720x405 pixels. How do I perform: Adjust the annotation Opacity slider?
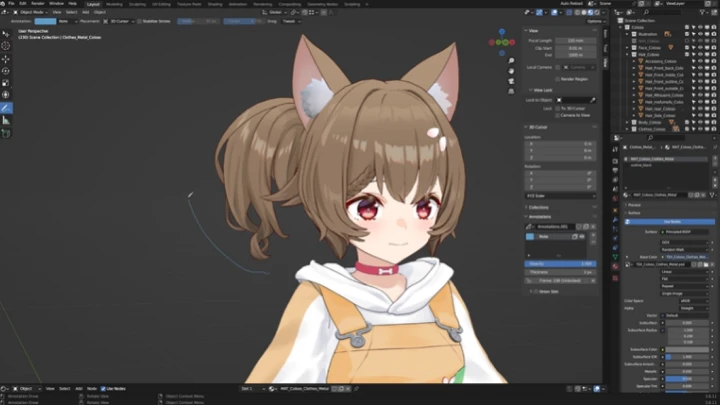tap(560, 264)
